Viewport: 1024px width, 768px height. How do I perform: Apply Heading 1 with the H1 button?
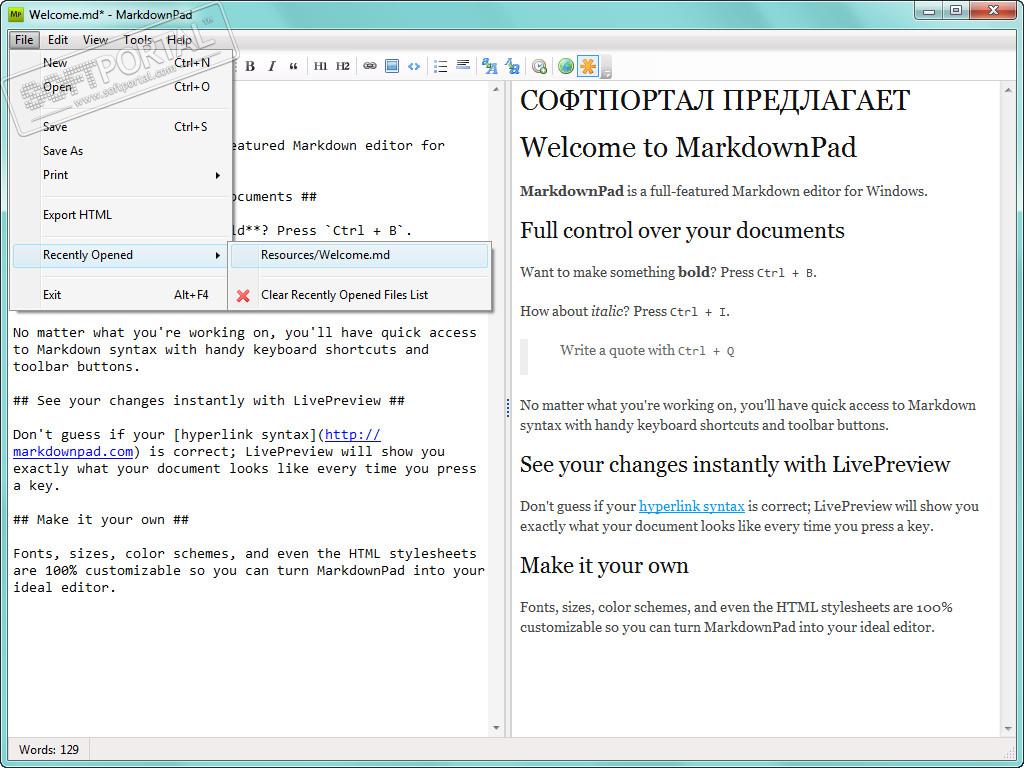(x=320, y=66)
